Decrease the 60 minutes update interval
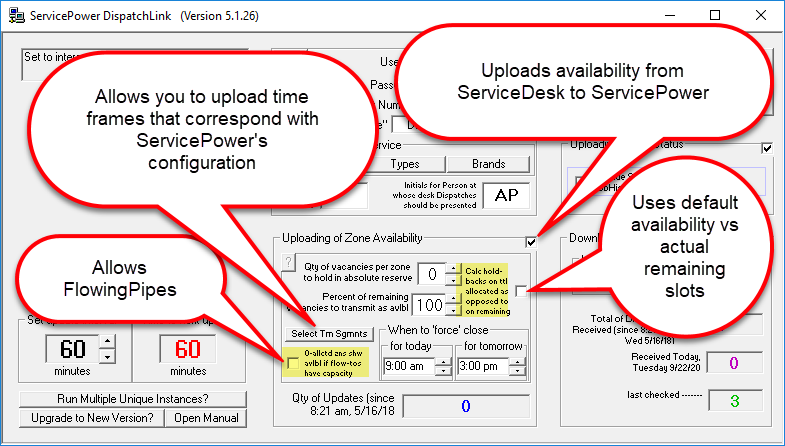Screen dimensions: 785x446 click(107, 356)
